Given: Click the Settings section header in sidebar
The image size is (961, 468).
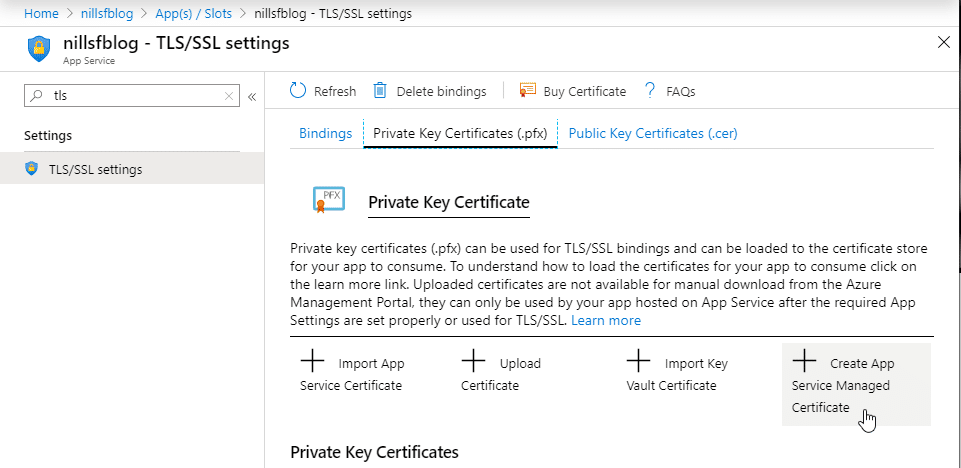Looking at the screenshot, I should [48, 135].
